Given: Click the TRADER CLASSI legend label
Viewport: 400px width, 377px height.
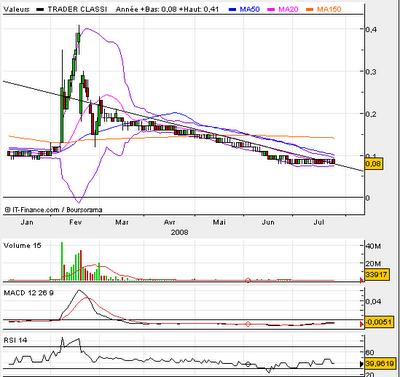Looking at the screenshot, I should tap(77, 9).
